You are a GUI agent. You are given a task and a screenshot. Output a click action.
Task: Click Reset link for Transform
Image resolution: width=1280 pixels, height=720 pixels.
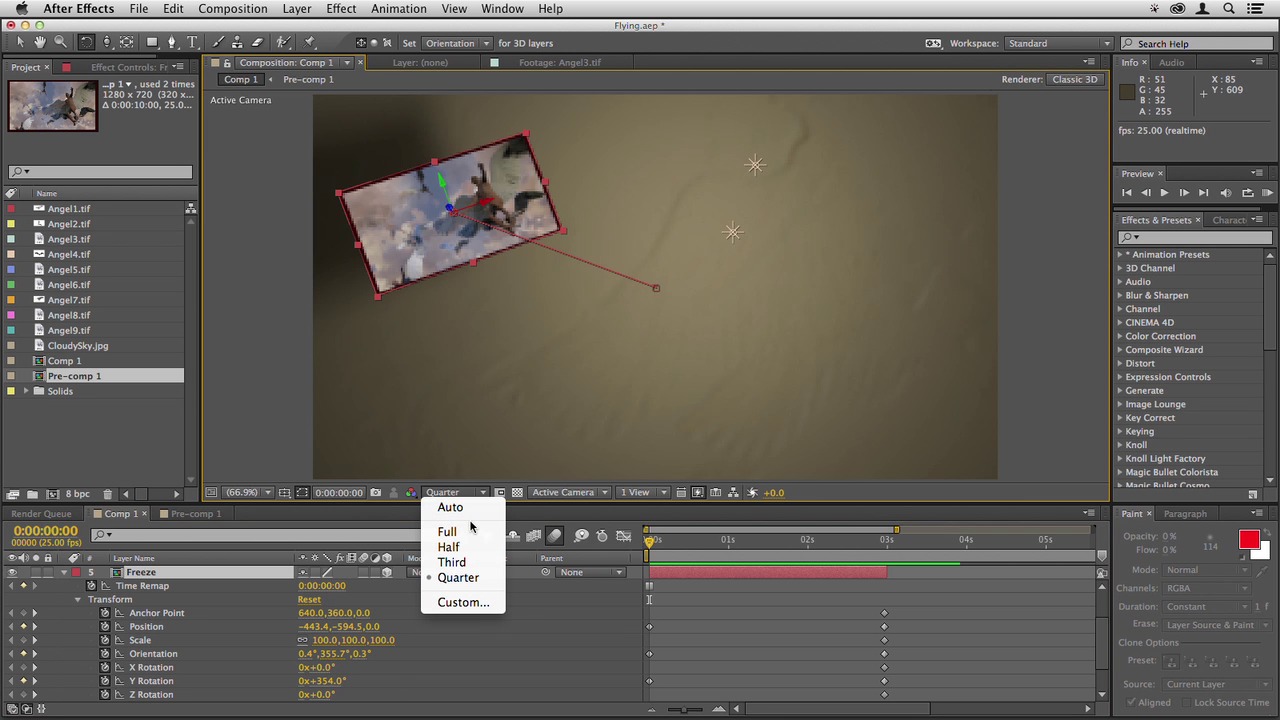309,600
